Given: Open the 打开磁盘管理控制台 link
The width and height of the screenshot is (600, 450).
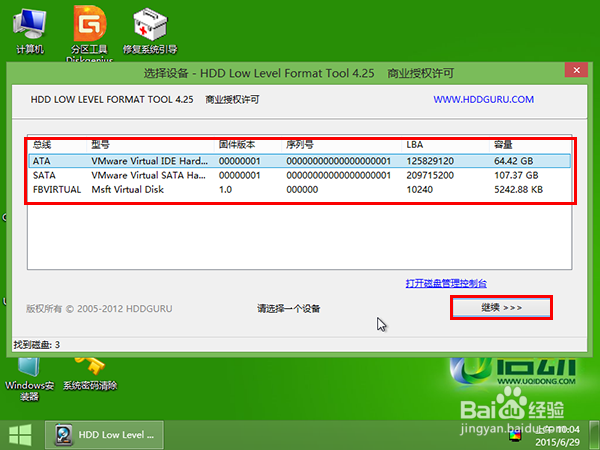Looking at the screenshot, I should [x=446, y=284].
